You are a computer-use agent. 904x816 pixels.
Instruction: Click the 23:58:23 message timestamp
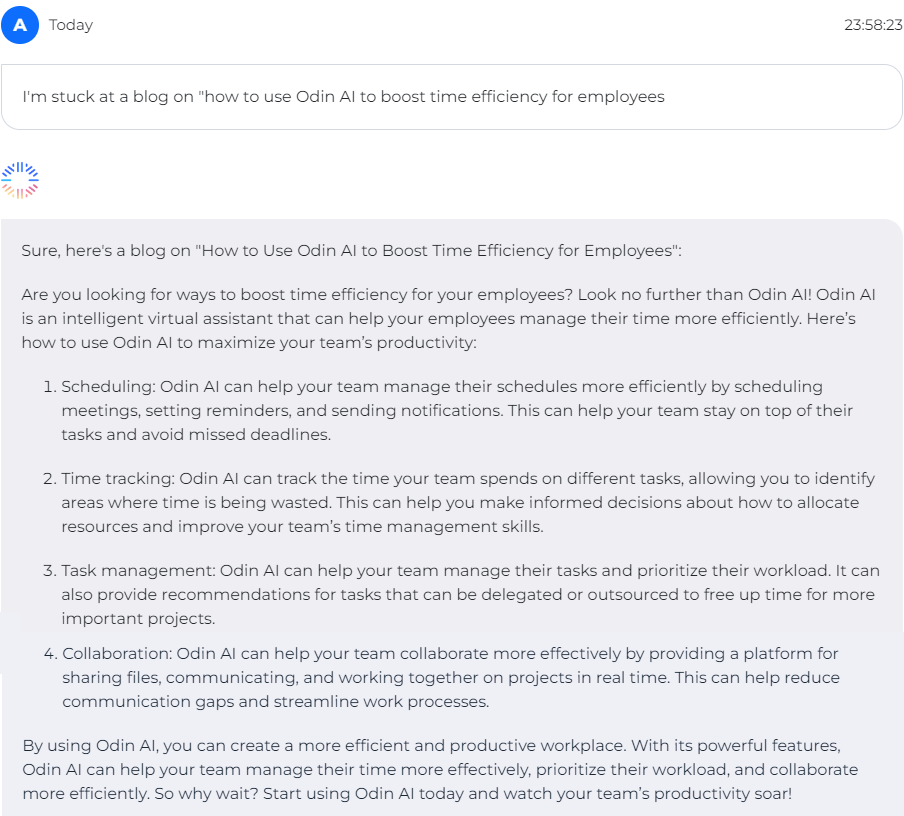[872, 25]
